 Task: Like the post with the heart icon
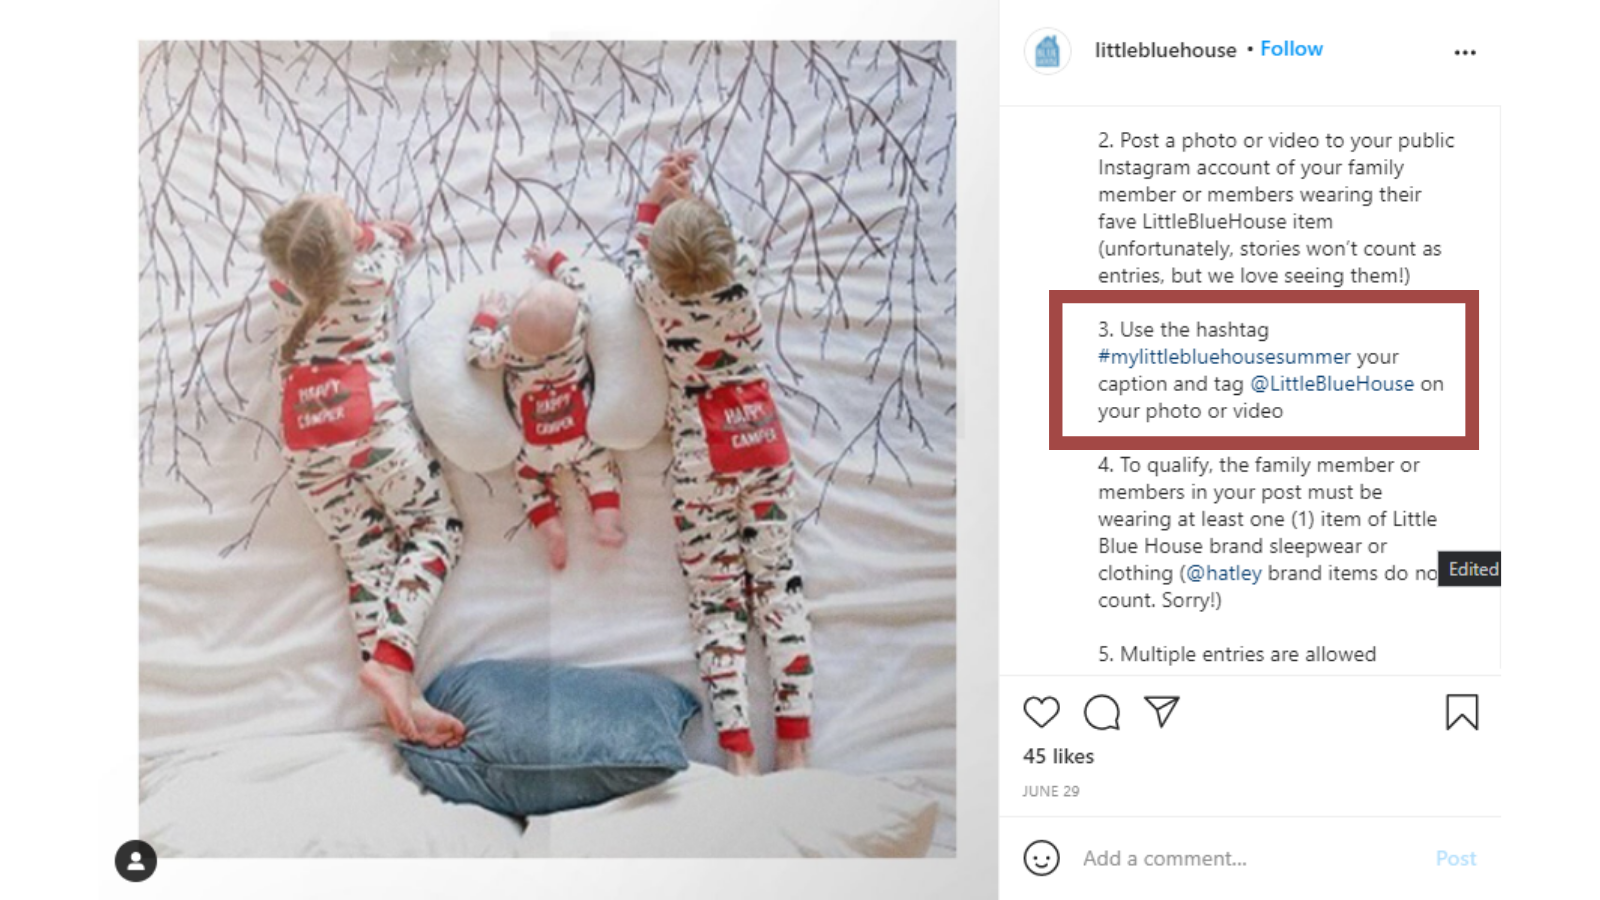click(1041, 712)
